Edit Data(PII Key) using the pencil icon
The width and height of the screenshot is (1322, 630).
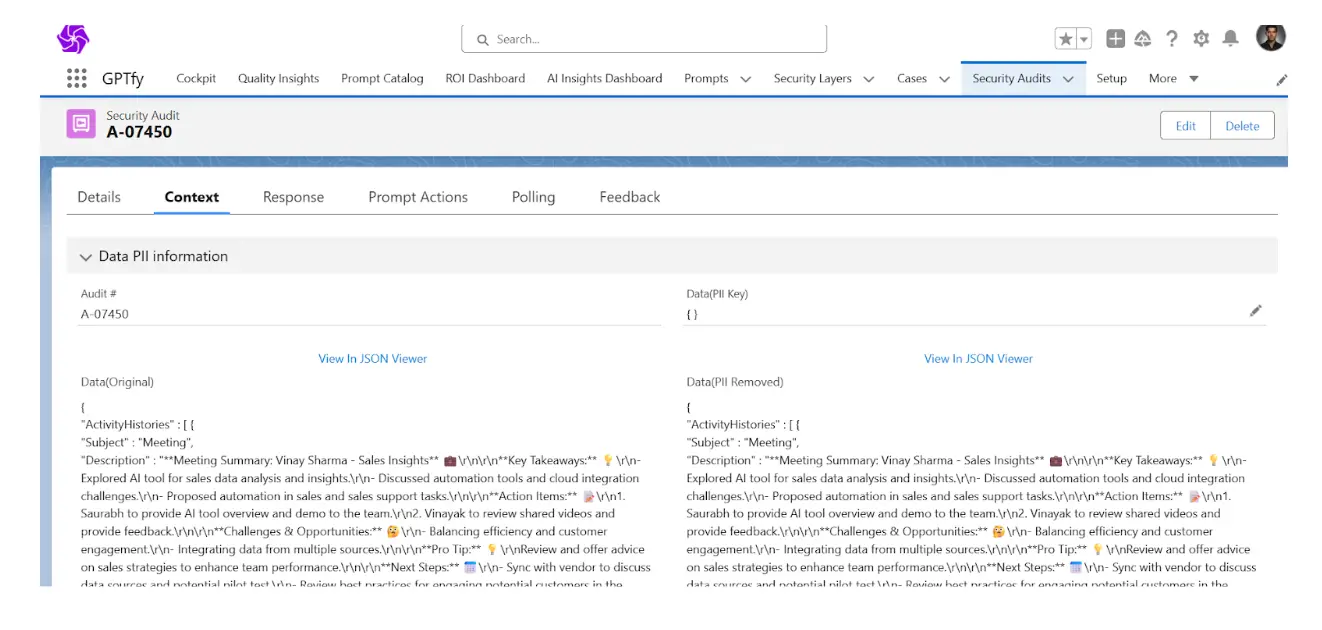click(x=1256, y=311)
